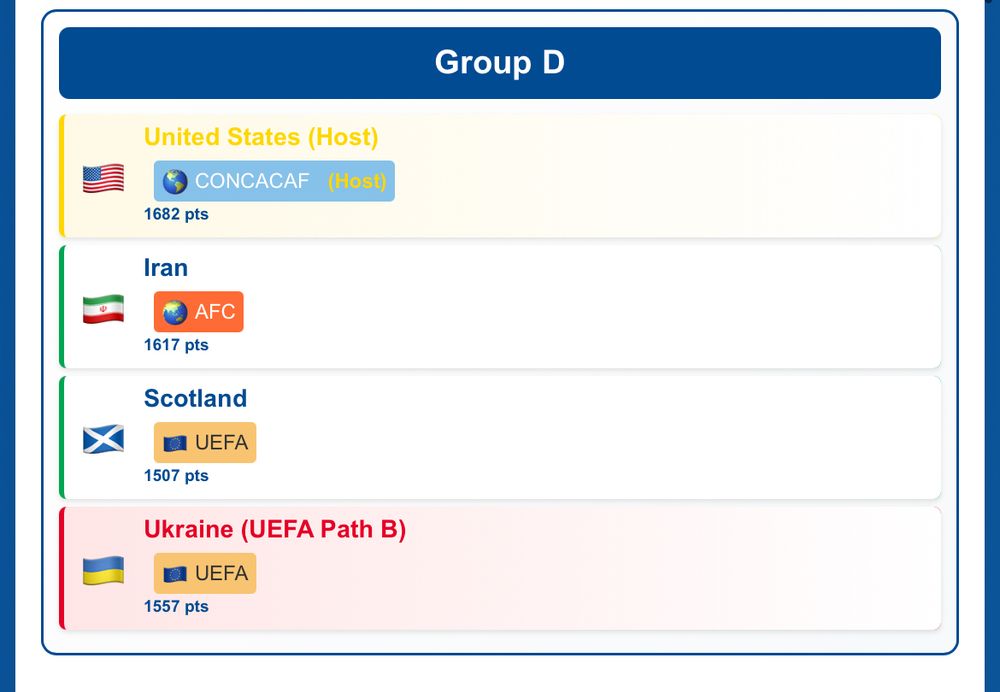
Task: Click the globe icon on Ukraine's UEFA badge
Action: pyautogui.click(x=174, y=573)
